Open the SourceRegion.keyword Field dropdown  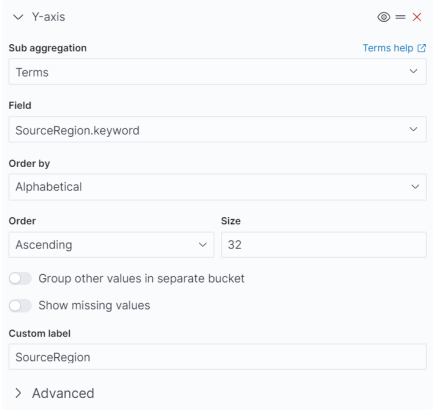(217, 129)
